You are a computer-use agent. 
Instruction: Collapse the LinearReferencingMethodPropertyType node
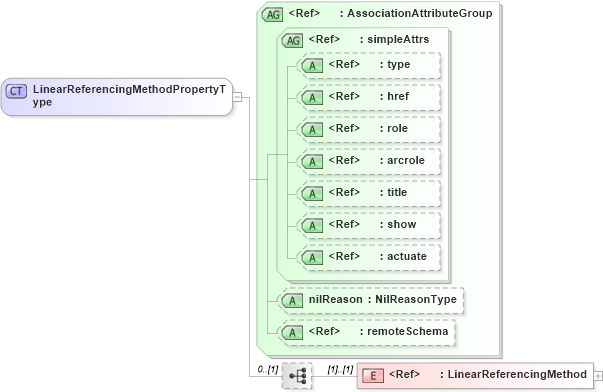pos(237,97)
